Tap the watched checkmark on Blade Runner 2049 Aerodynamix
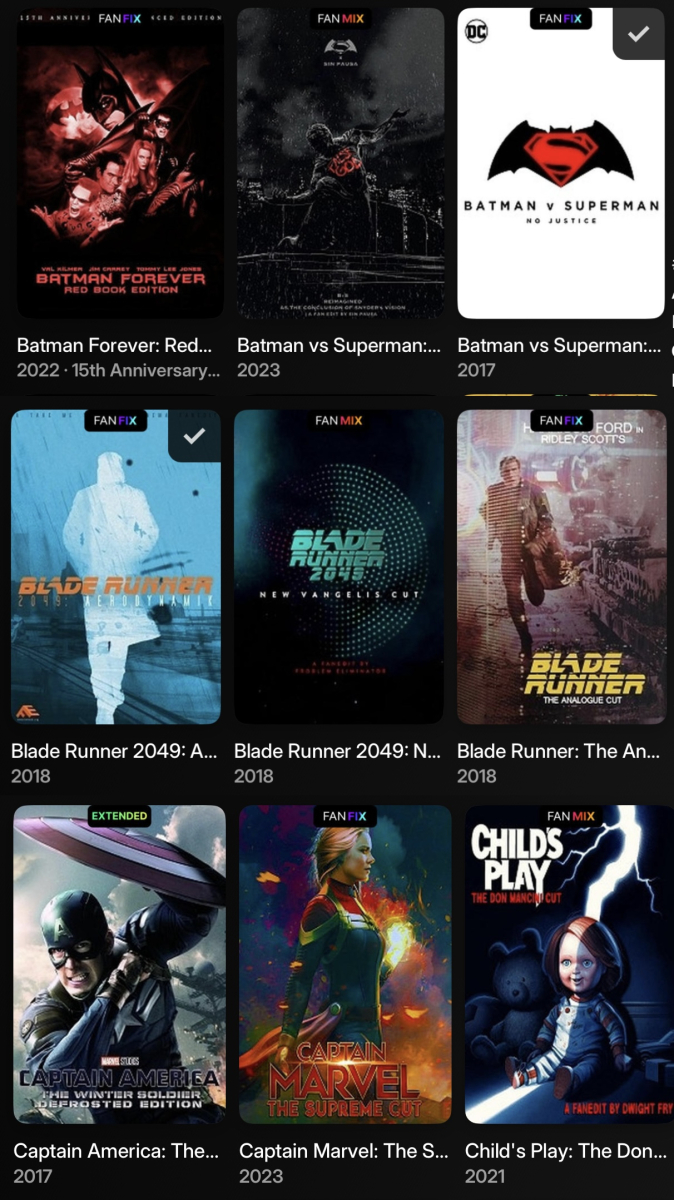Screen dimensions: 674x1200 click(195, 436)
